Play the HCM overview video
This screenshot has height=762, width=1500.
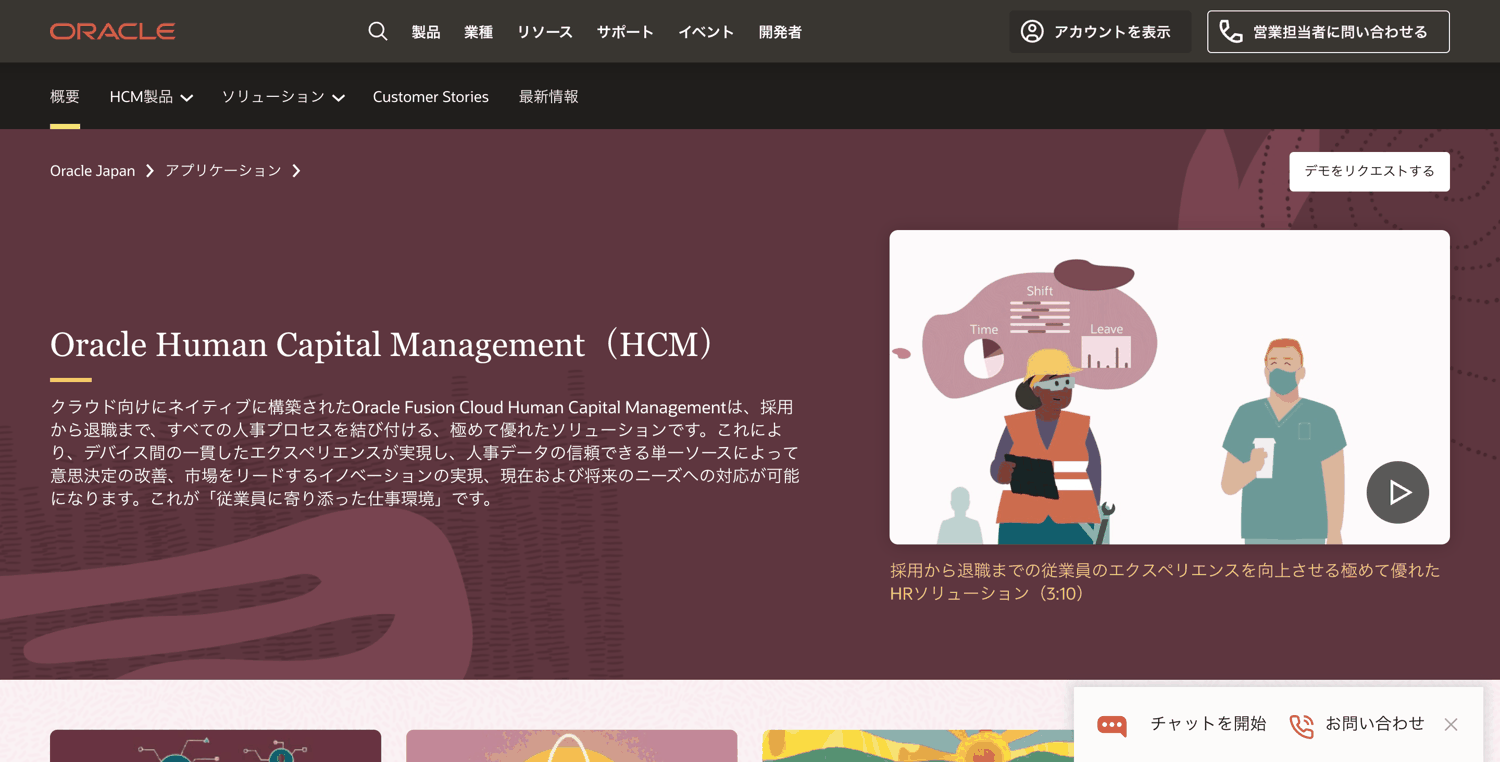coord(1397,492)
